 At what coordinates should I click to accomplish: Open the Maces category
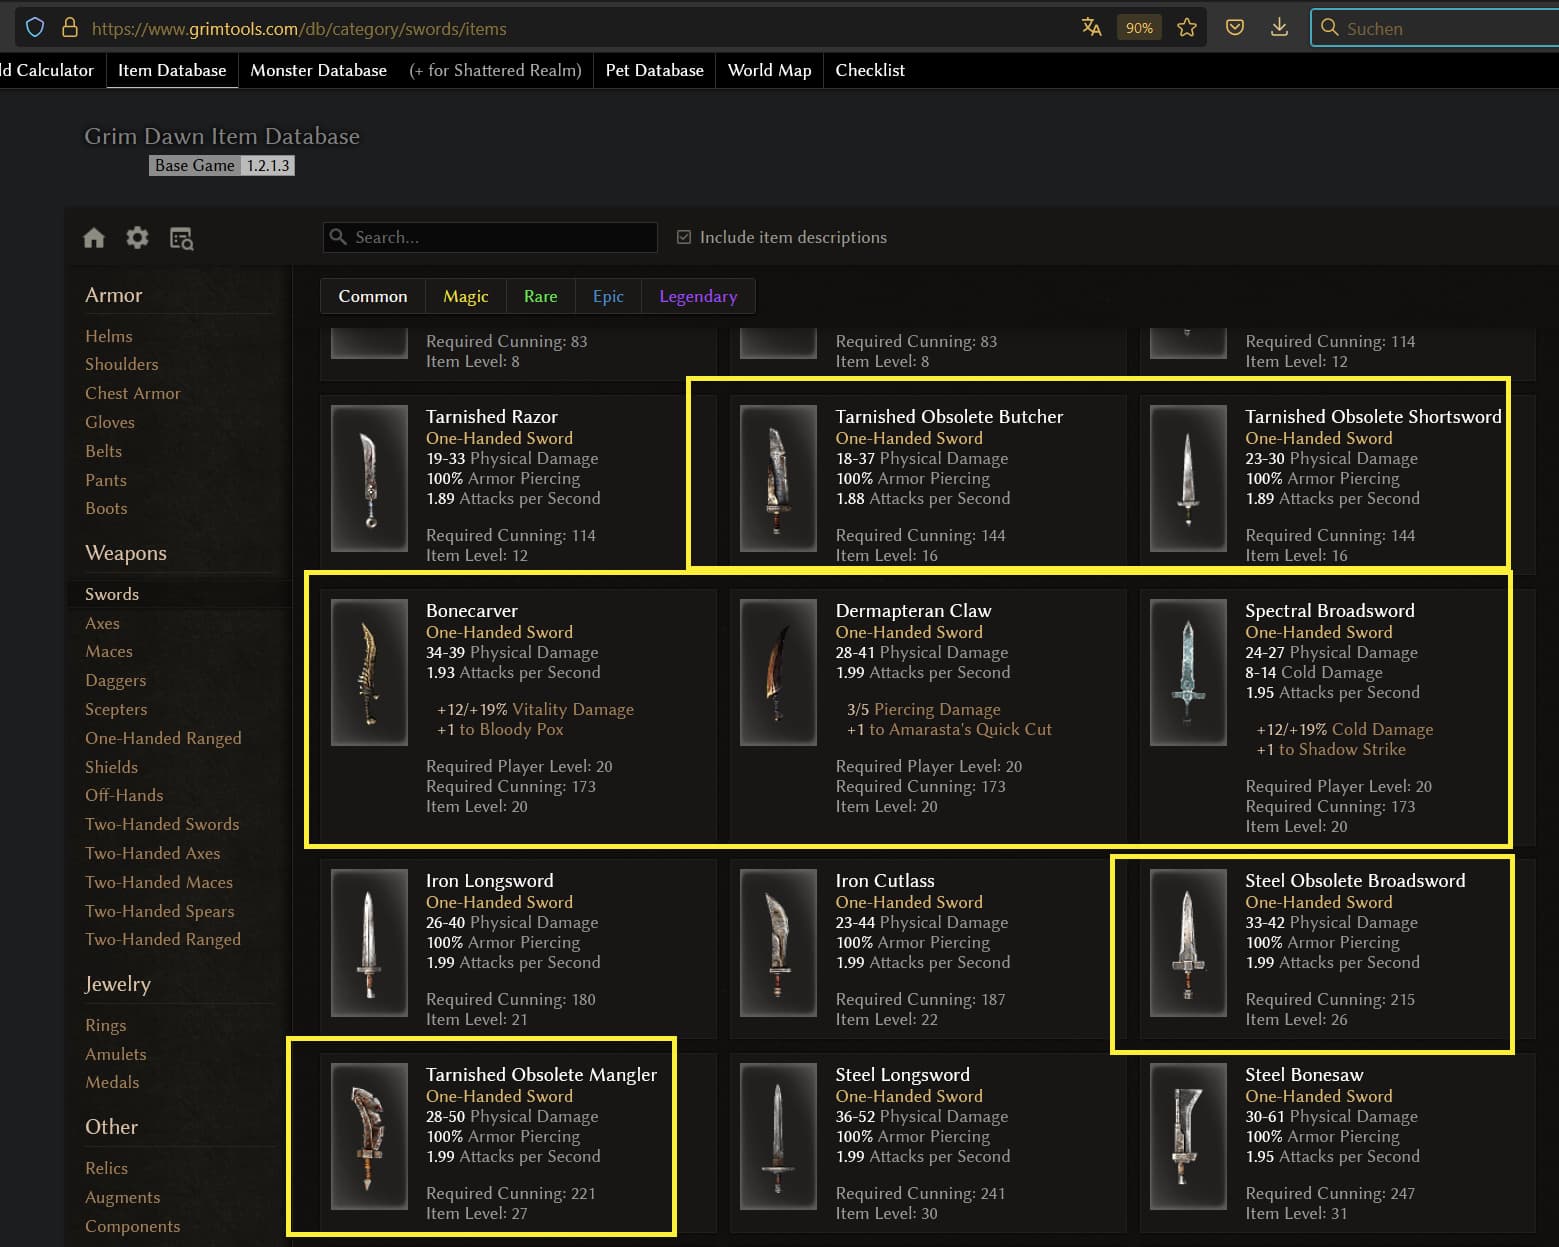click(x=108, y=651)
